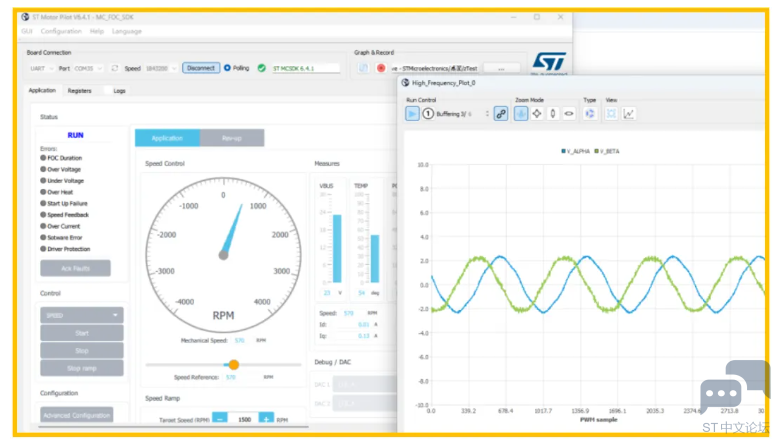Click the Disconnect button
Image resolution: width=779 pixels, height=443 pixels.
click(x=201, y=68)
